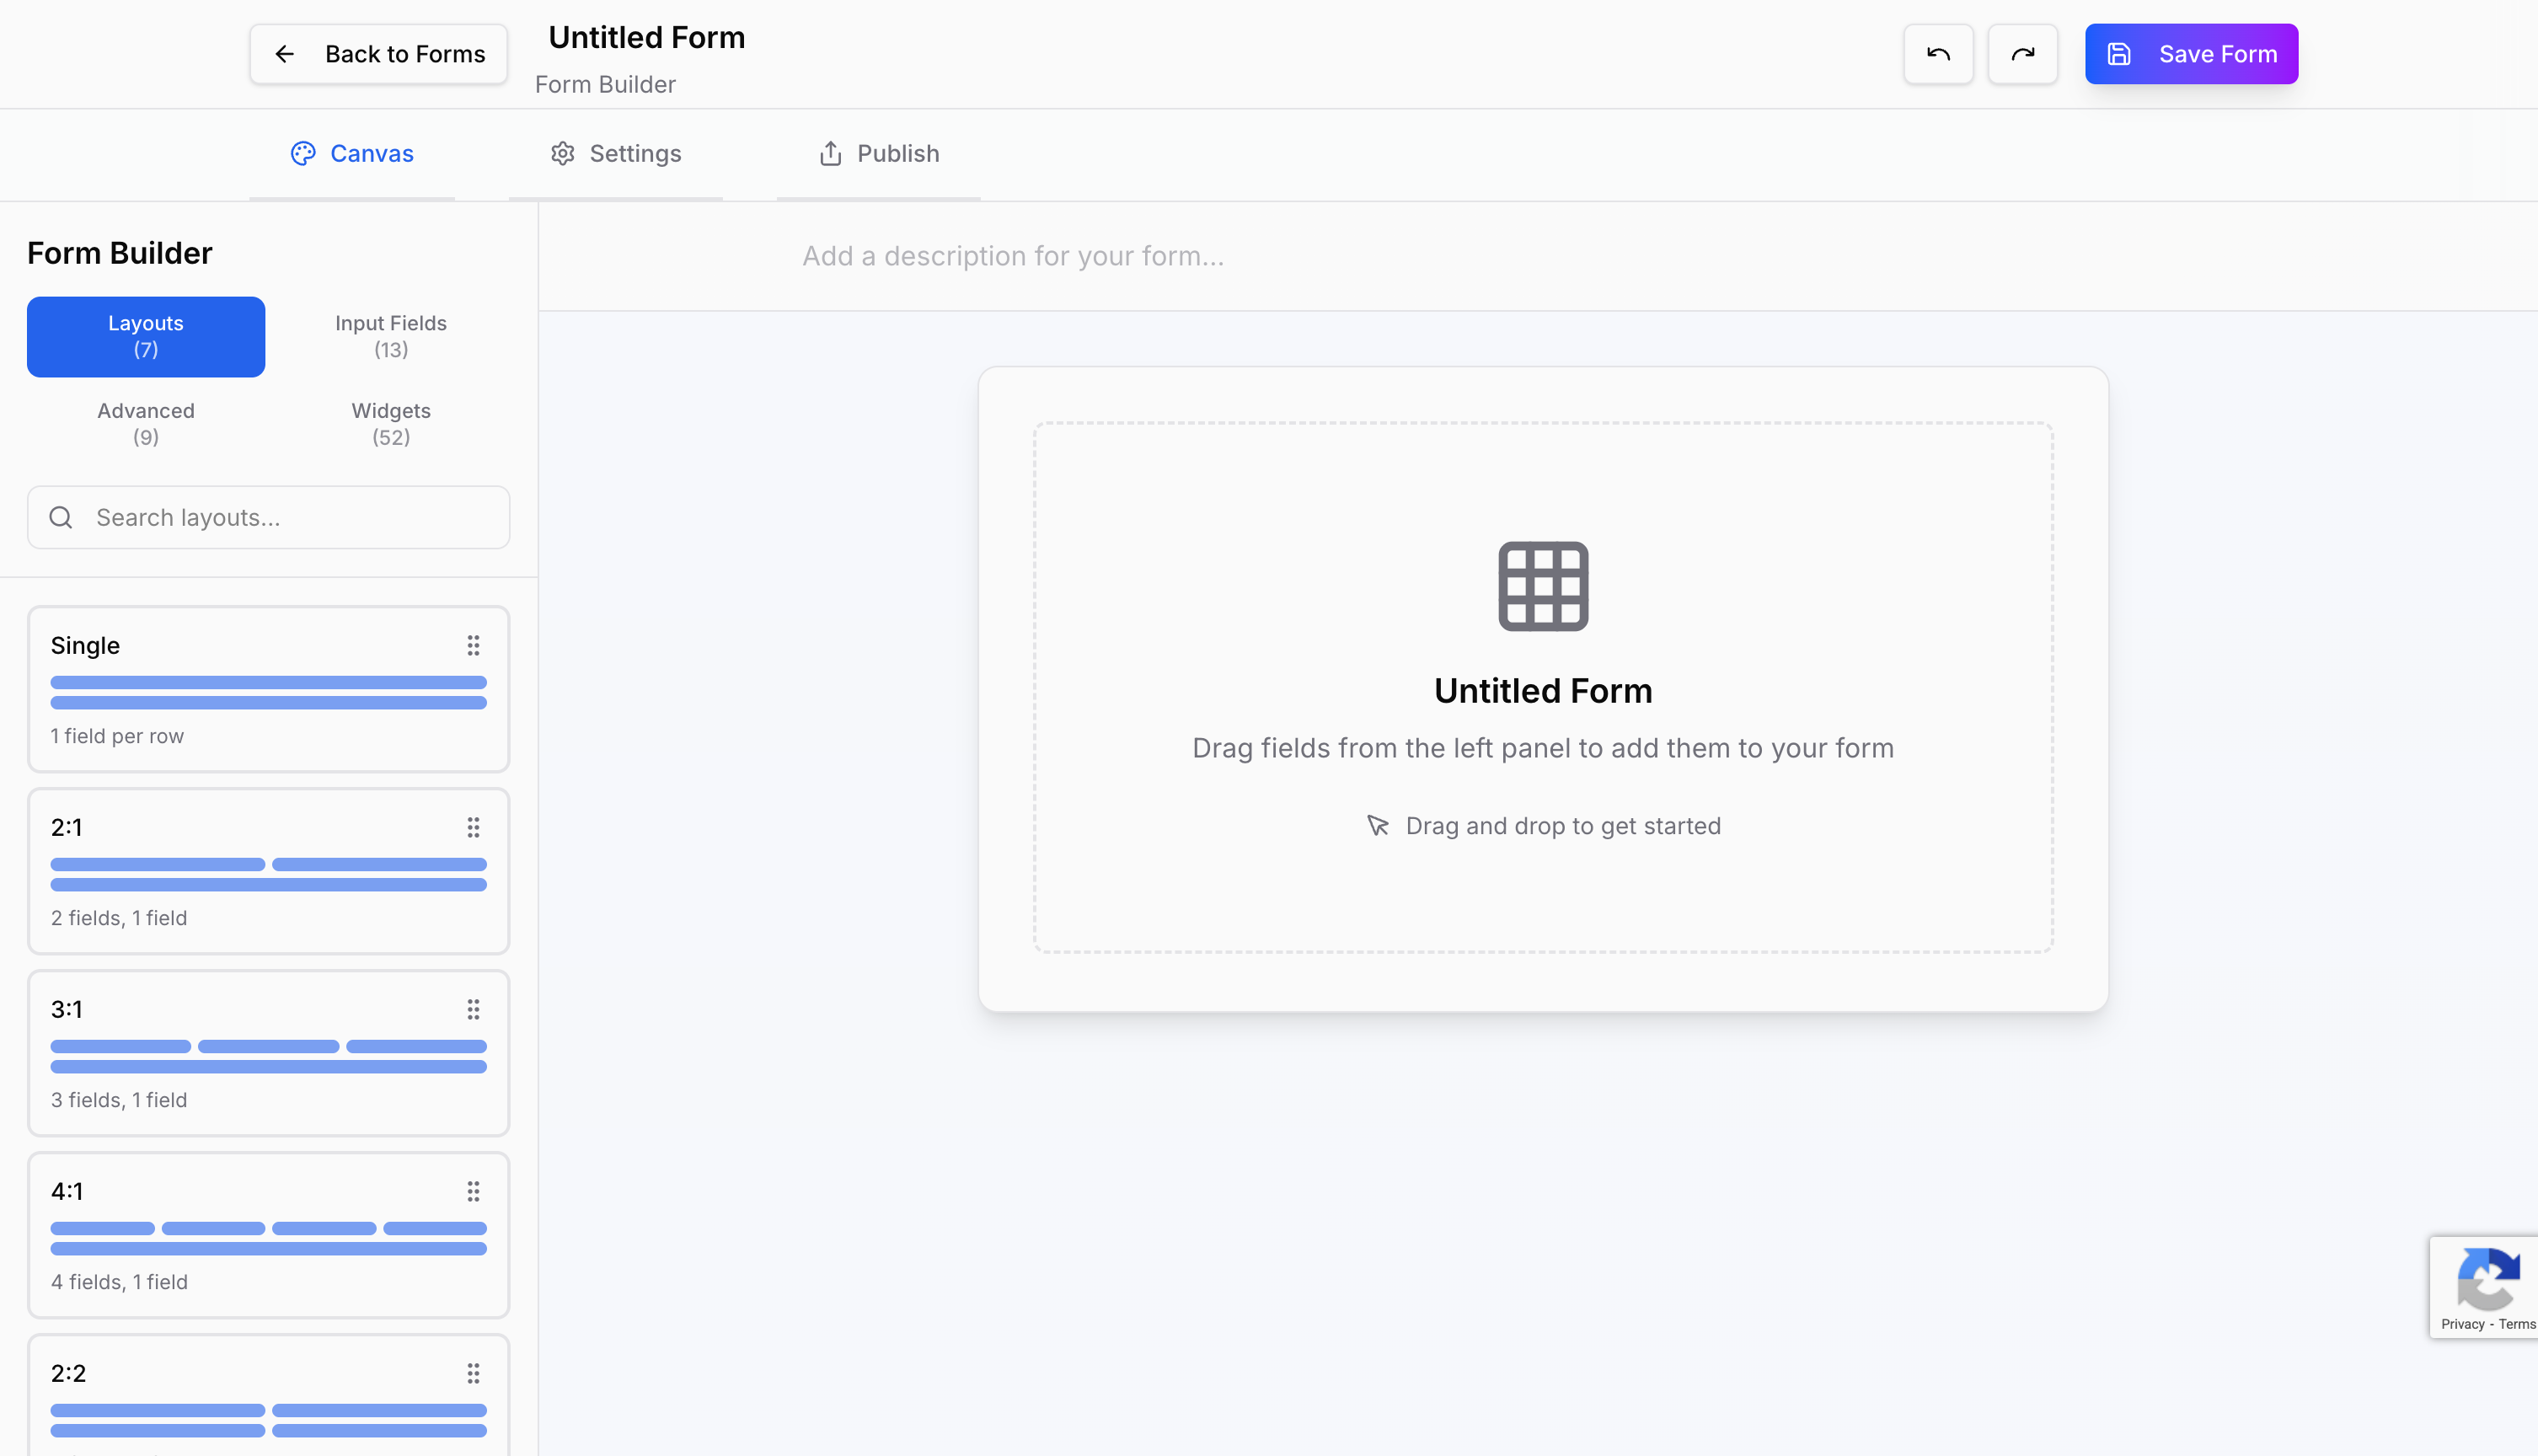This screenshot has height=1456, width=2538.
Task: Click the redo arrow icon
Action: click(x=2022, y=53)
